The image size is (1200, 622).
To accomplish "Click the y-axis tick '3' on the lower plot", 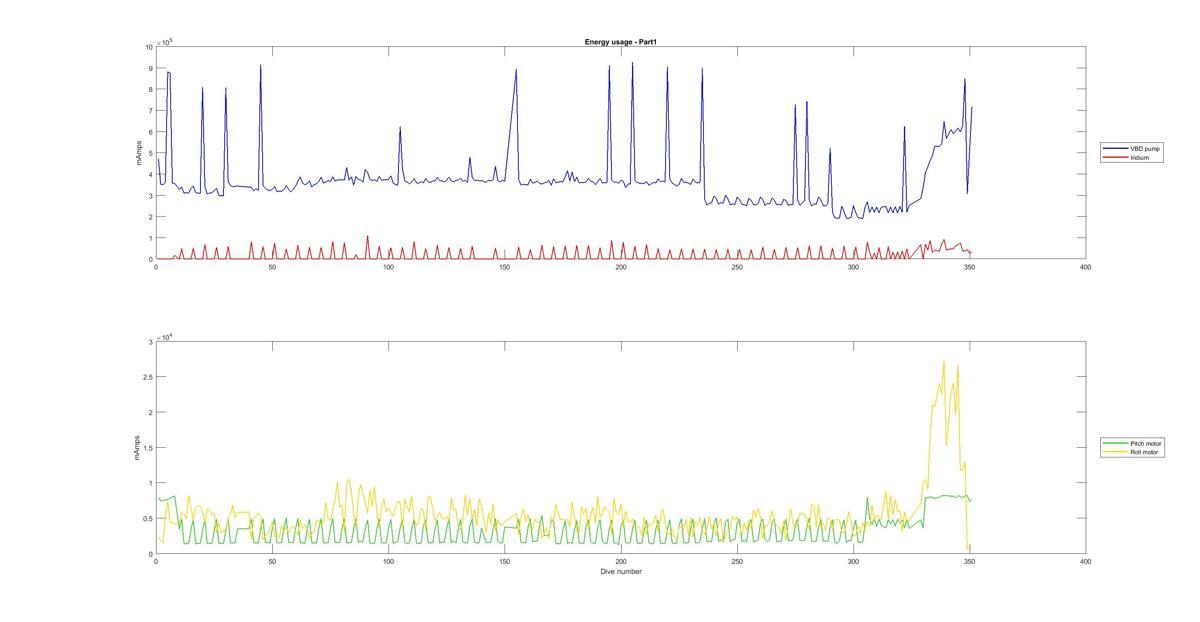I will coord(150,342).
